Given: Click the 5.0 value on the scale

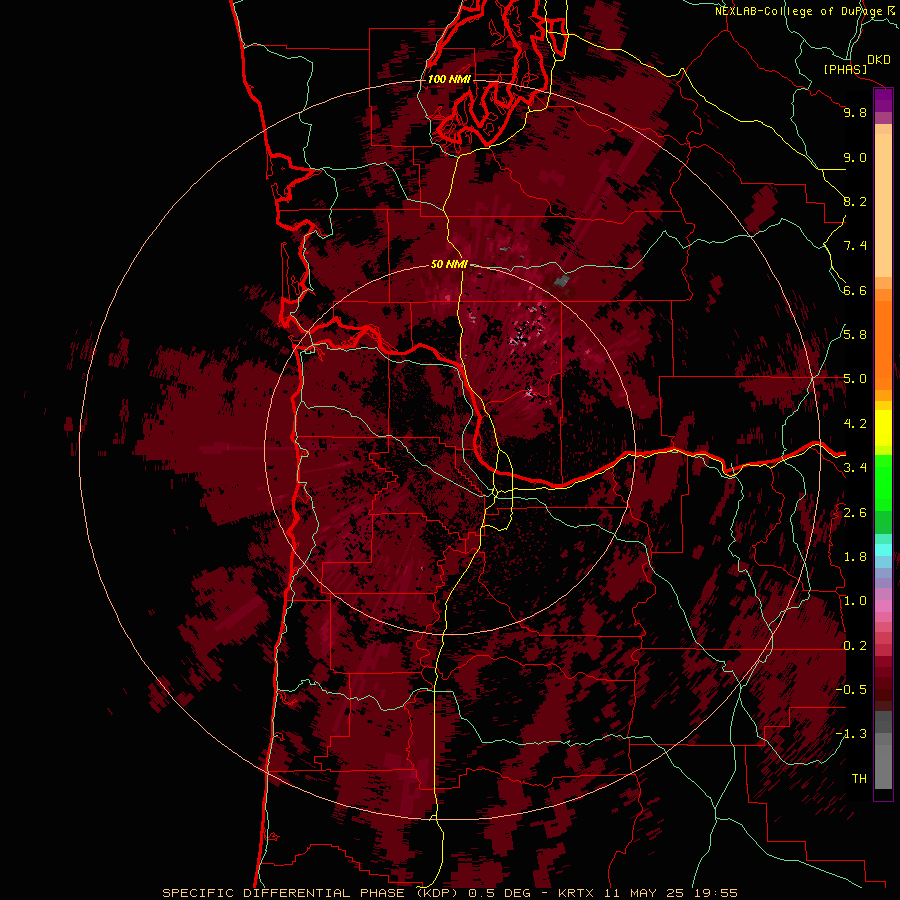Looking at the screenshot, I should pos(855,379).
